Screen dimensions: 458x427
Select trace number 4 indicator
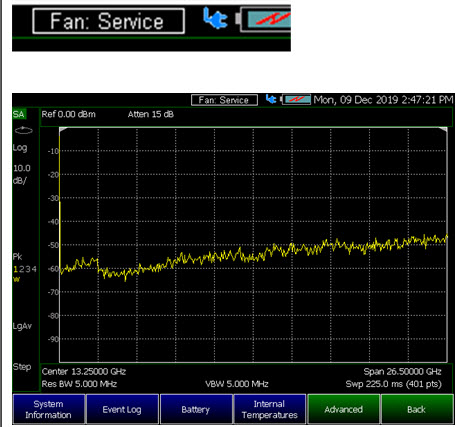pos(34,269)
